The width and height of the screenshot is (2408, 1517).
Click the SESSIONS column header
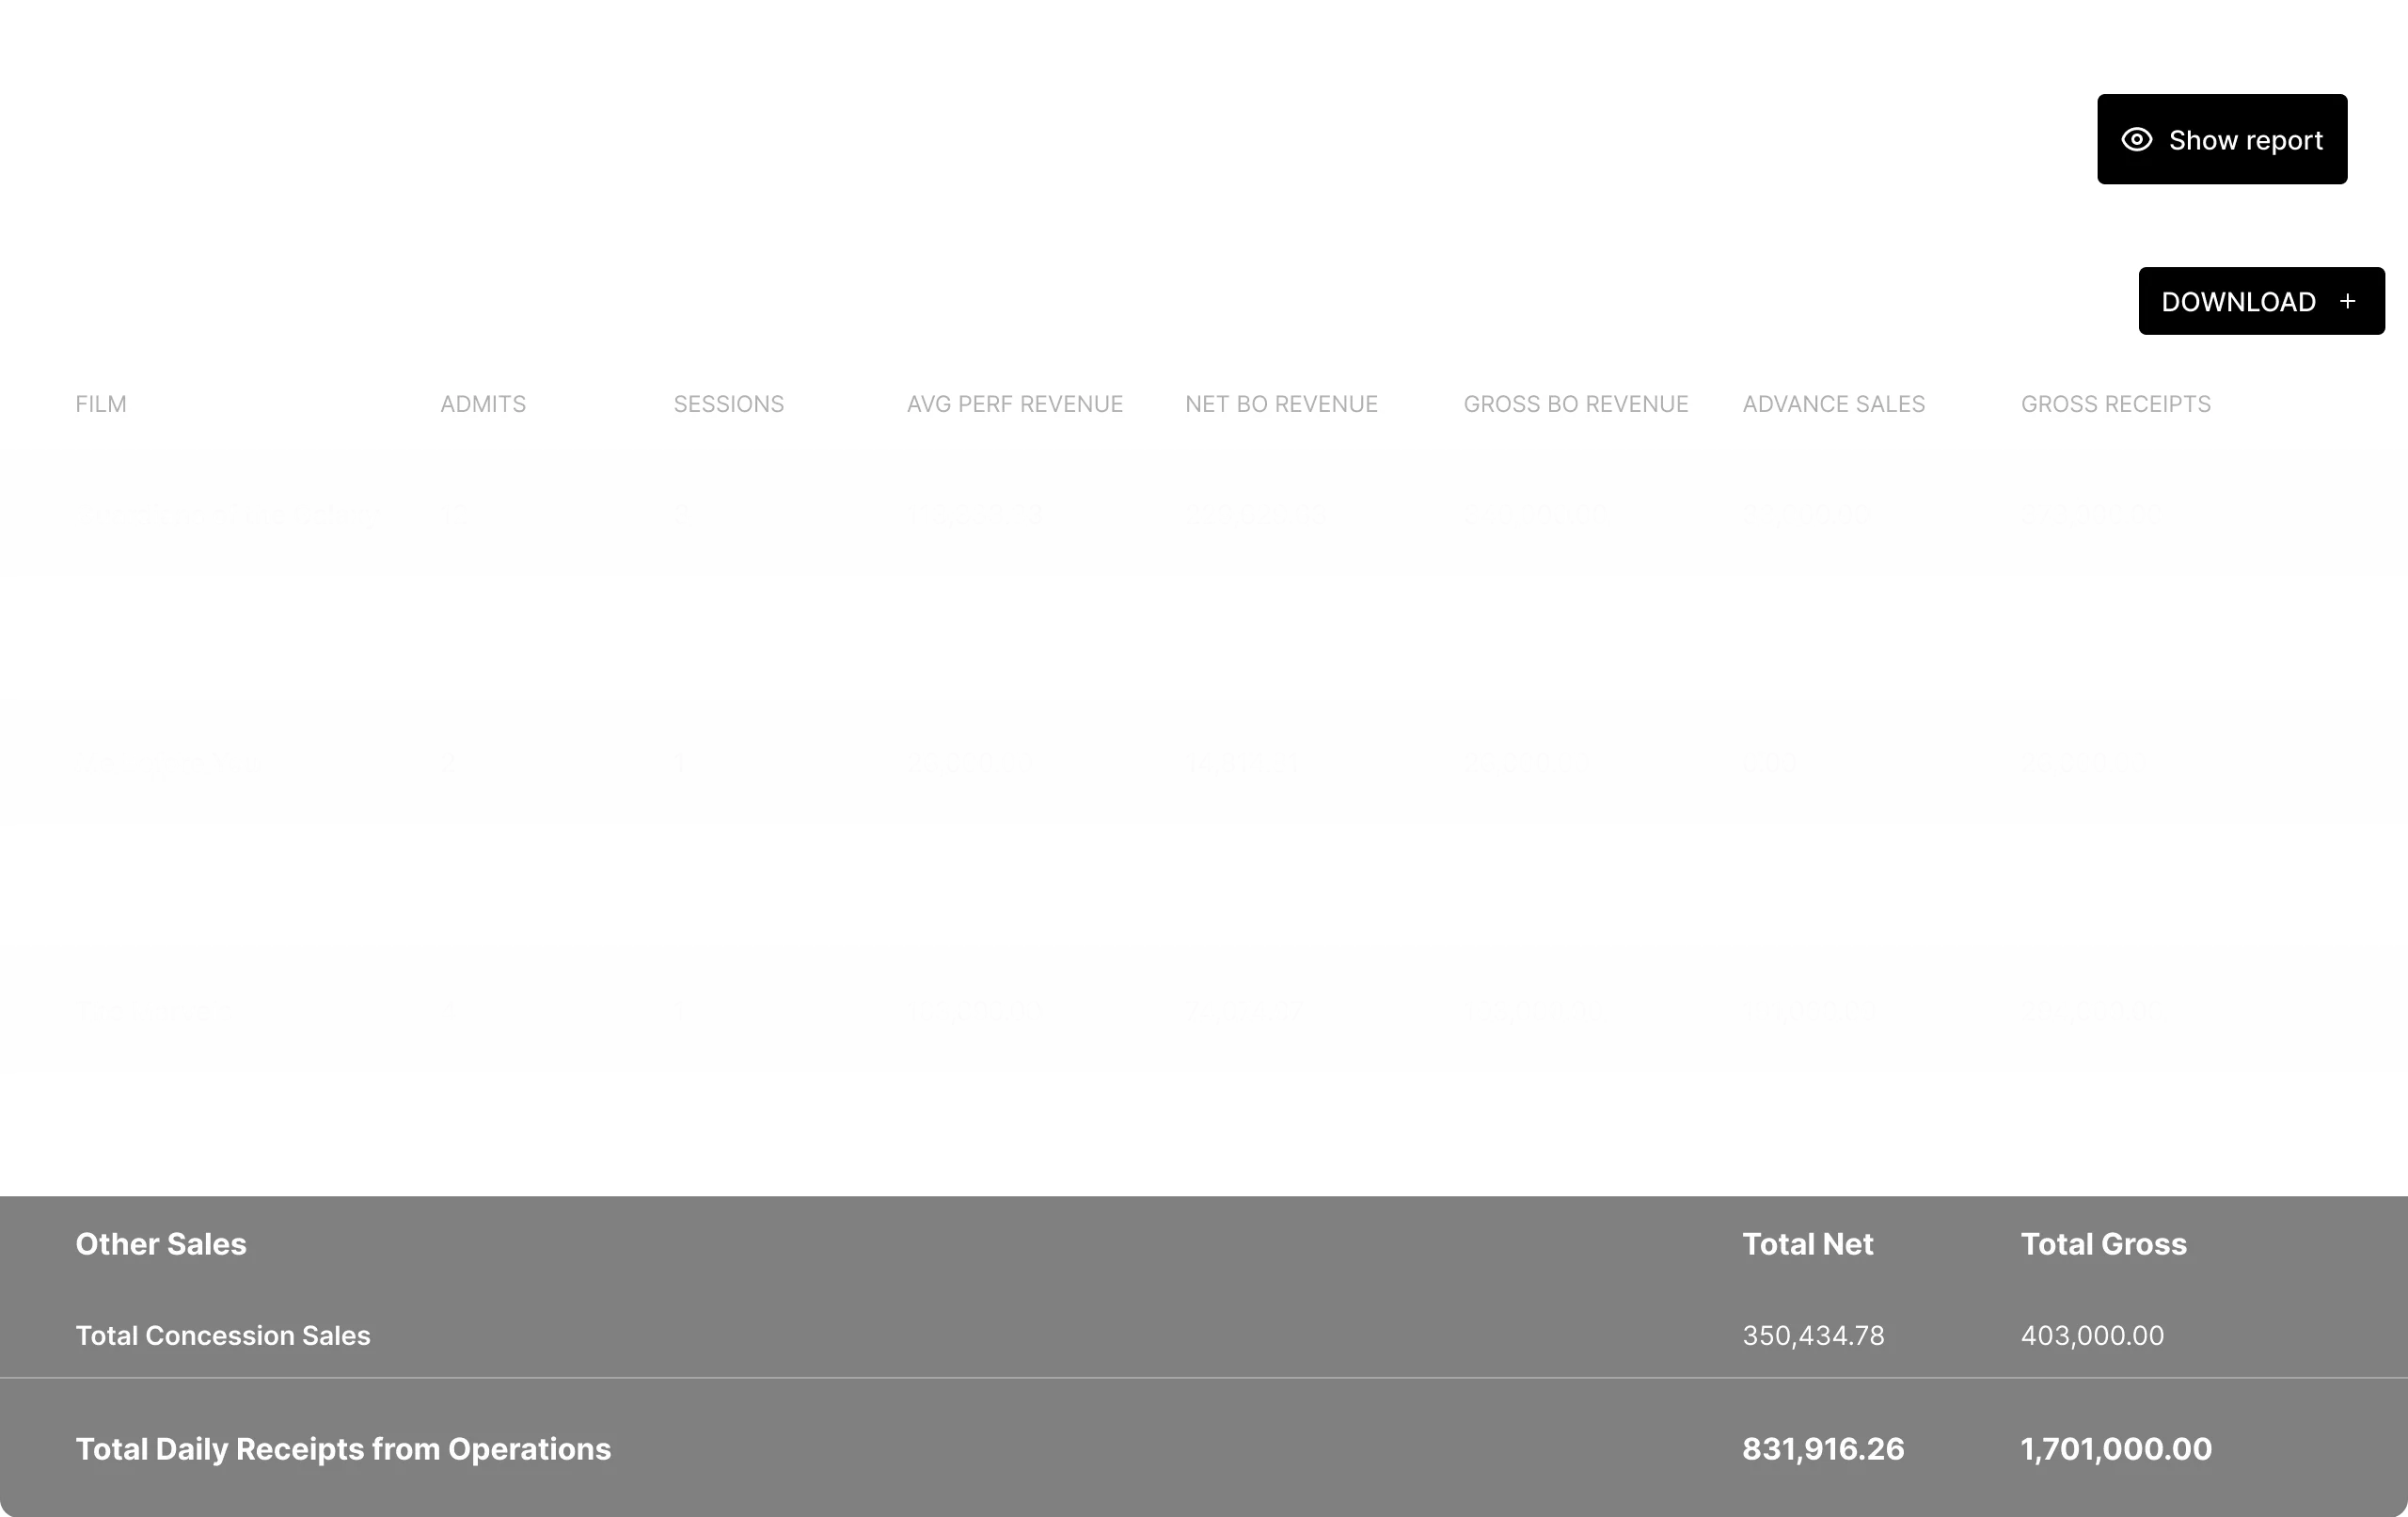(728, 404)
